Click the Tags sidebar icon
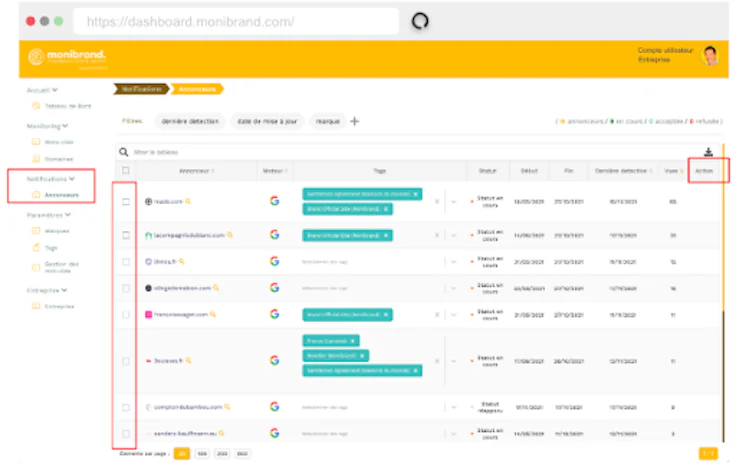This screenshot has width=736, height=467. (36, 247)
